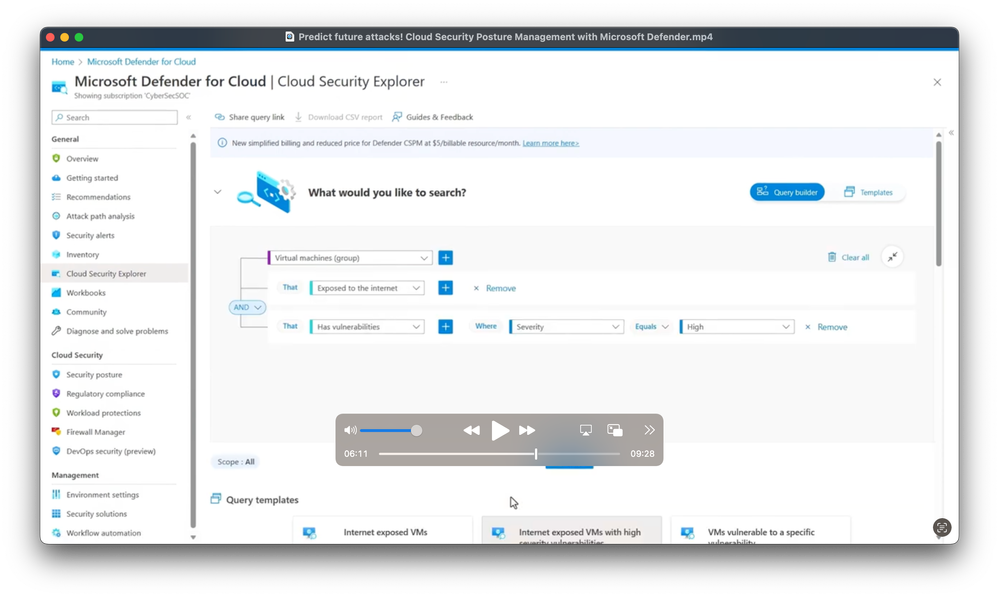Viewport: 999px width, 597px height.
Task: Open Attack path analysis
Action: pos(100,216)
